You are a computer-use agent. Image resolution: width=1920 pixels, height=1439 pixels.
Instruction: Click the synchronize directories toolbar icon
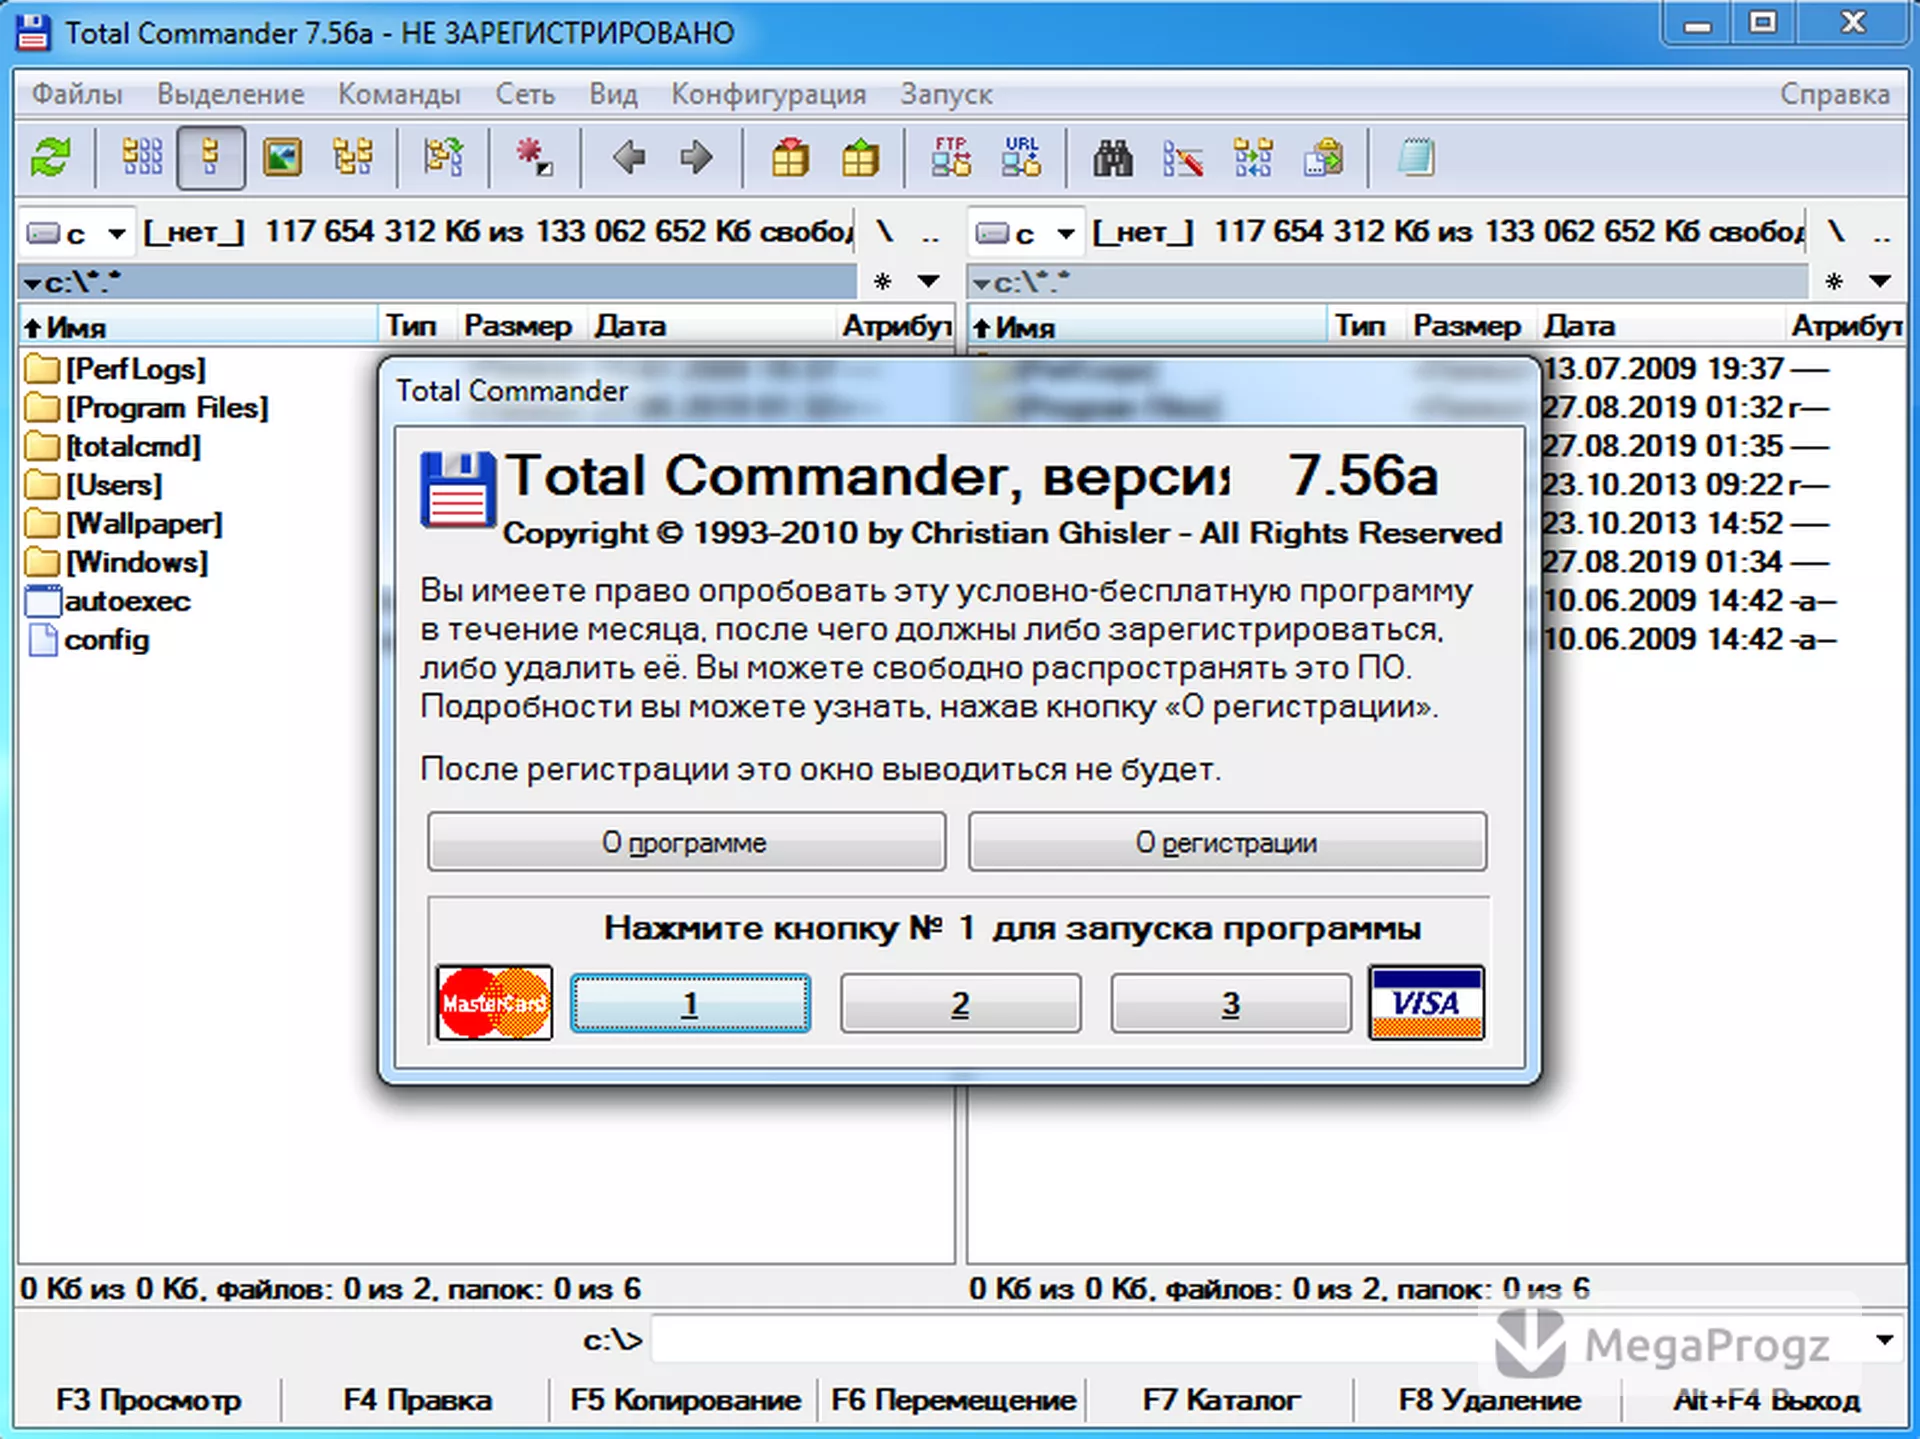1252,158
